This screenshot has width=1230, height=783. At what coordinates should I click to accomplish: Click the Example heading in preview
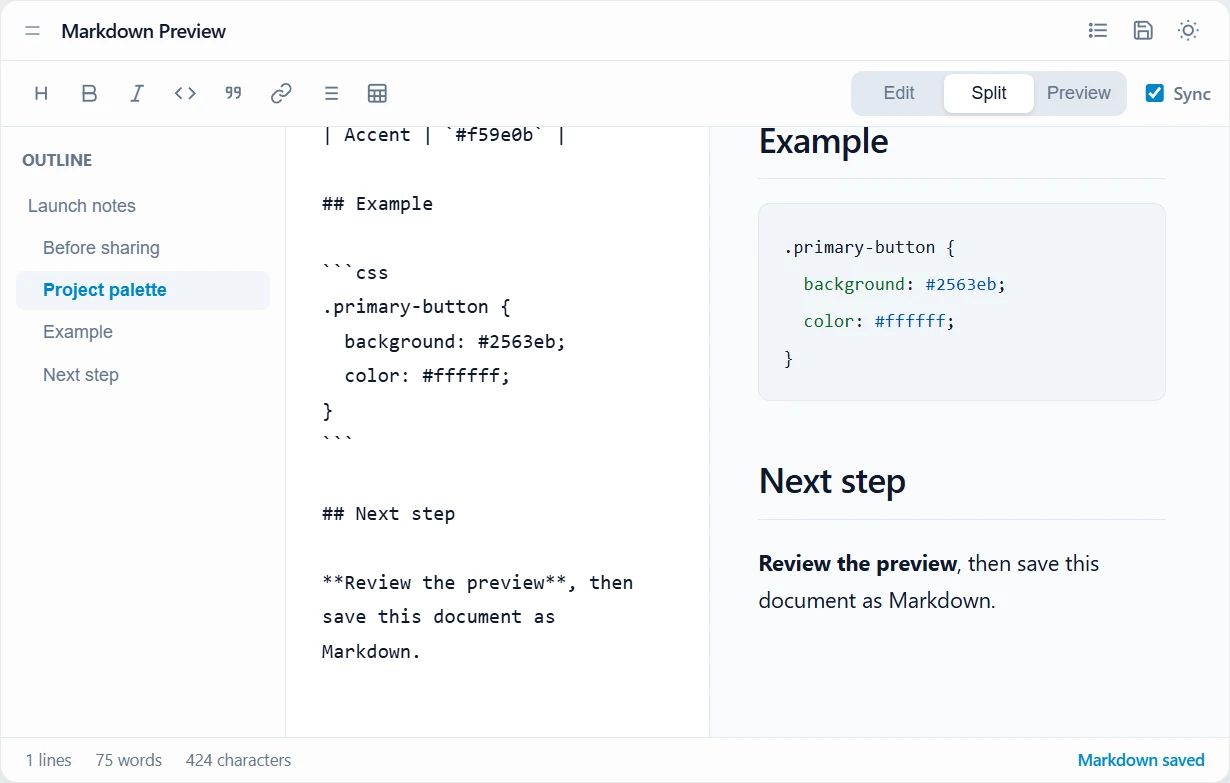[823, 141]
